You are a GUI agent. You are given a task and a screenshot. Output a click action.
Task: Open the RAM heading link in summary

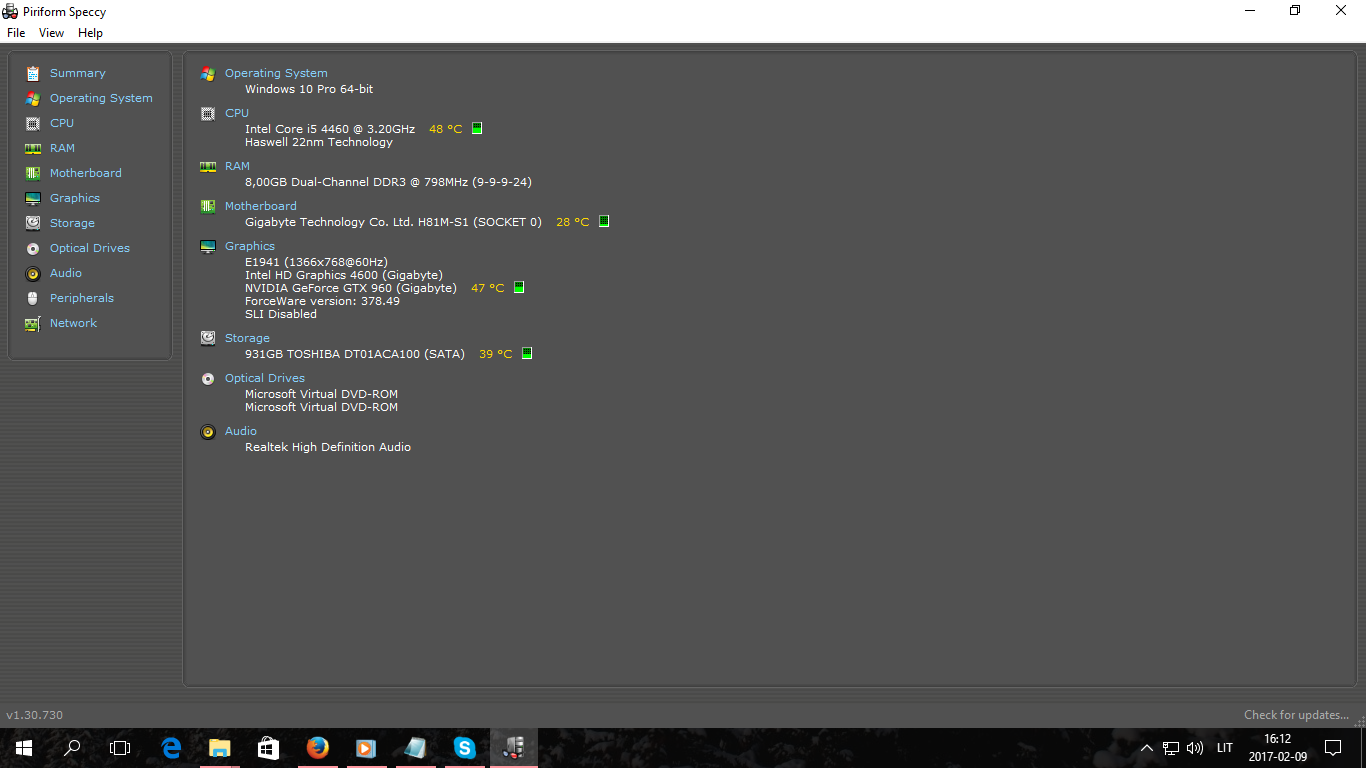point(237,166)
